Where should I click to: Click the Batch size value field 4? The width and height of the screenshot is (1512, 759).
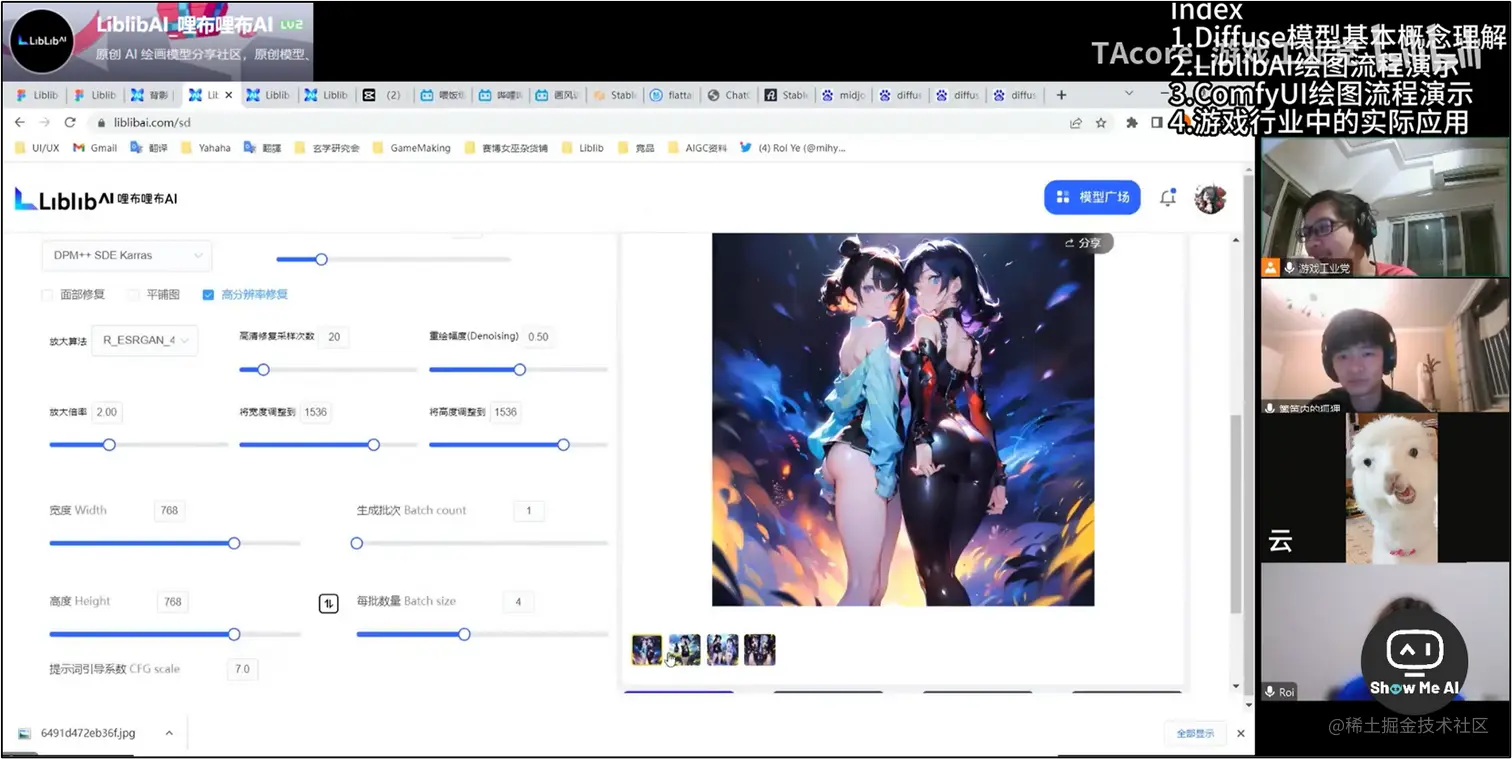pos(518,602)
